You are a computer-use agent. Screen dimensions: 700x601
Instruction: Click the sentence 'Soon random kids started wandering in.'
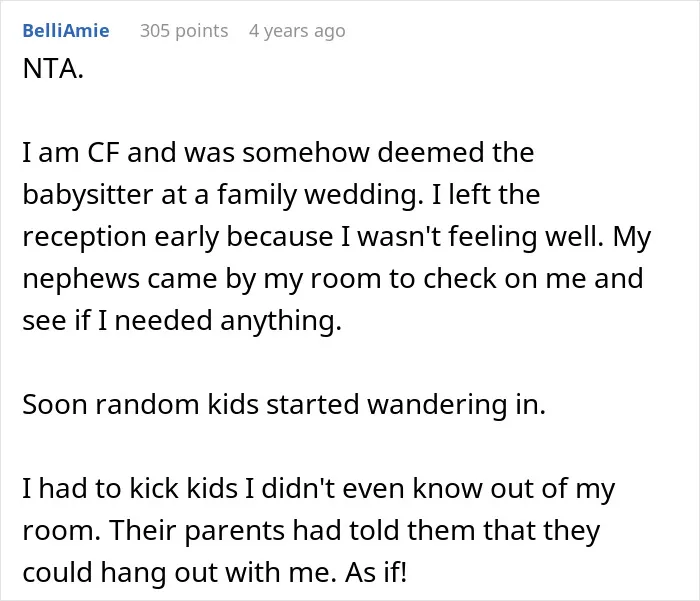tap(284, 405)
